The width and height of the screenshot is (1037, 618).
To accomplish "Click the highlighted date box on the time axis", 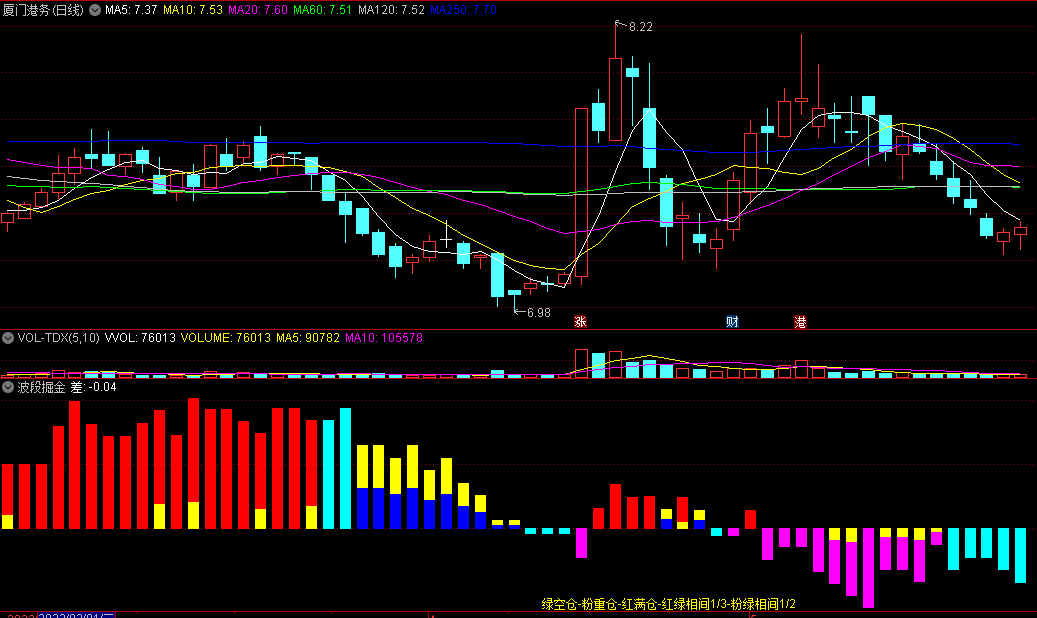I will pyautogui.click(x=75, y=615).
